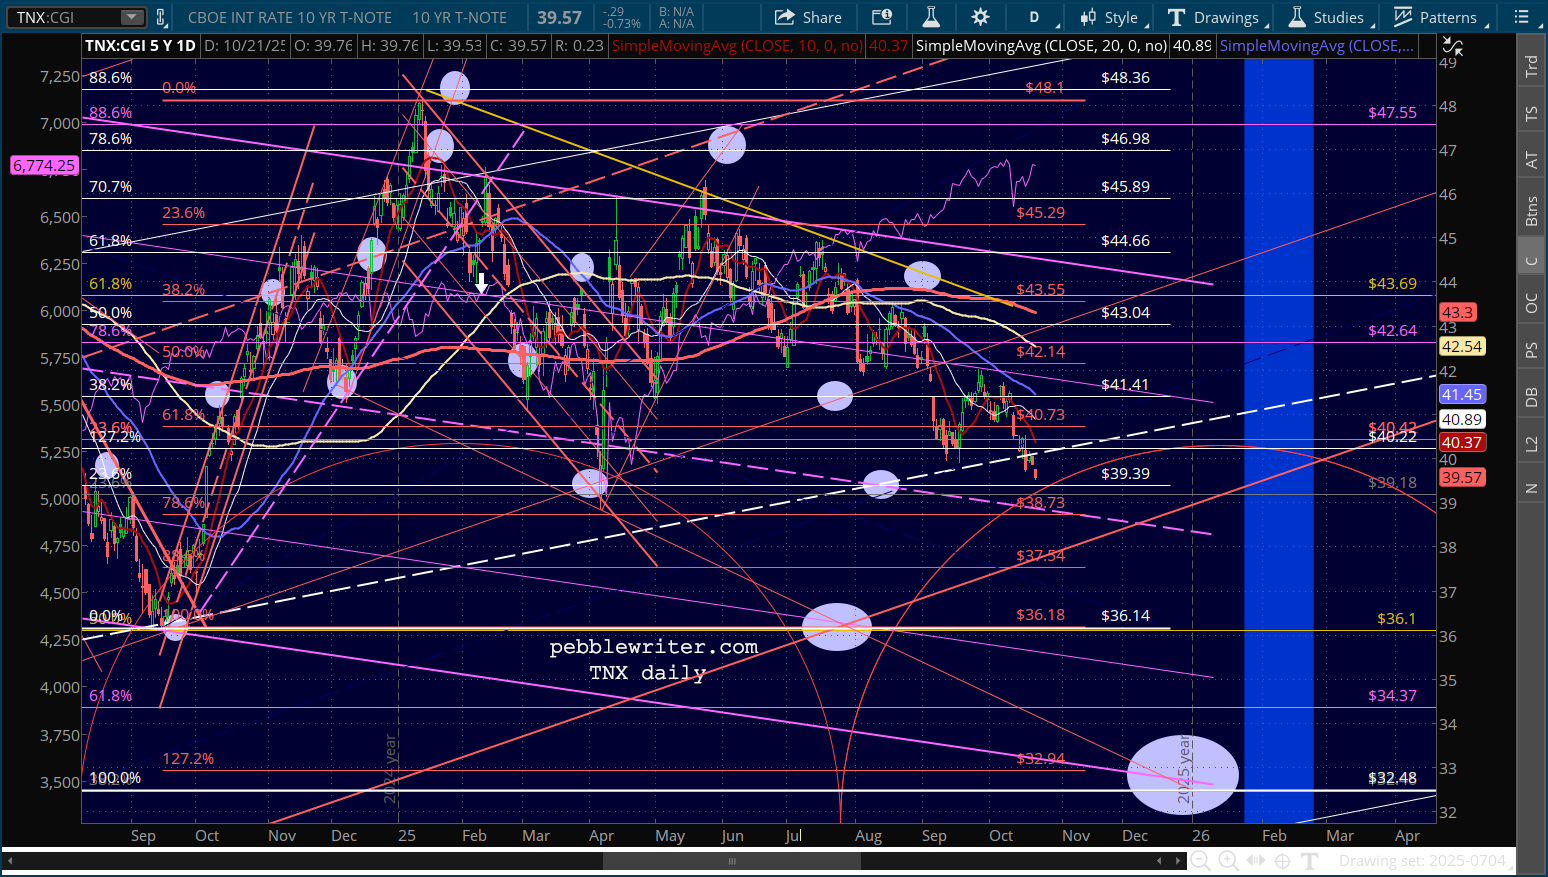Click the symbol link clip icon
This screenshot has height=877, width=1548.
point(160,17)
